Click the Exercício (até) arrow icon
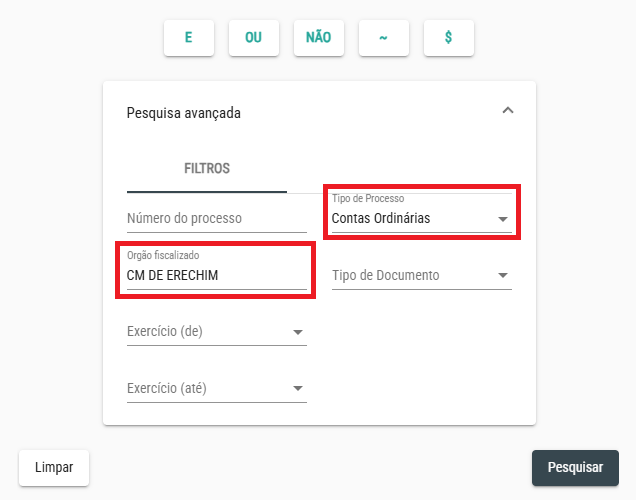Screen dimensions: 636x500 tap(298, 388)
